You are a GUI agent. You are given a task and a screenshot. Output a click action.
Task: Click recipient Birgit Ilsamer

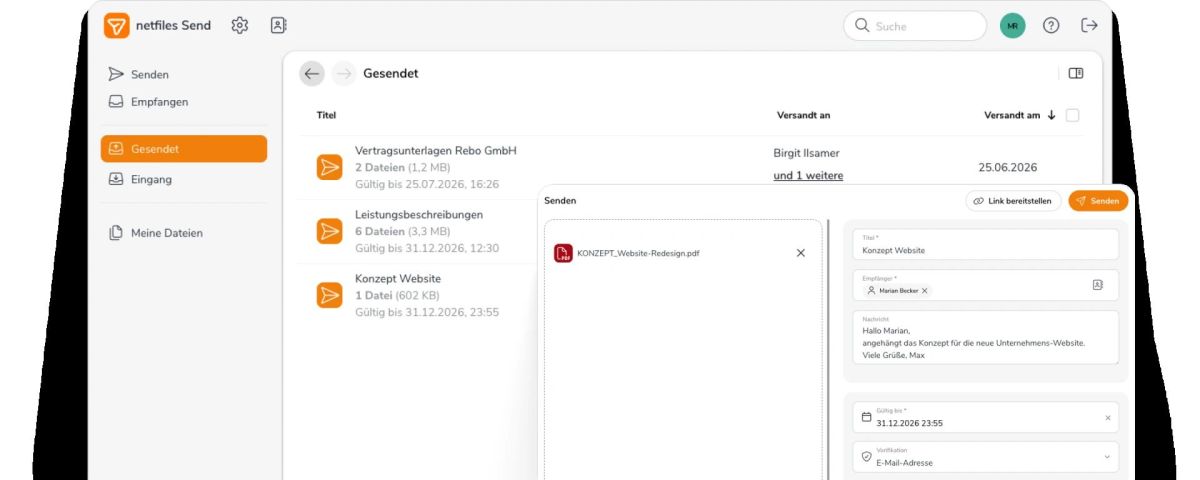pos(806,153)
